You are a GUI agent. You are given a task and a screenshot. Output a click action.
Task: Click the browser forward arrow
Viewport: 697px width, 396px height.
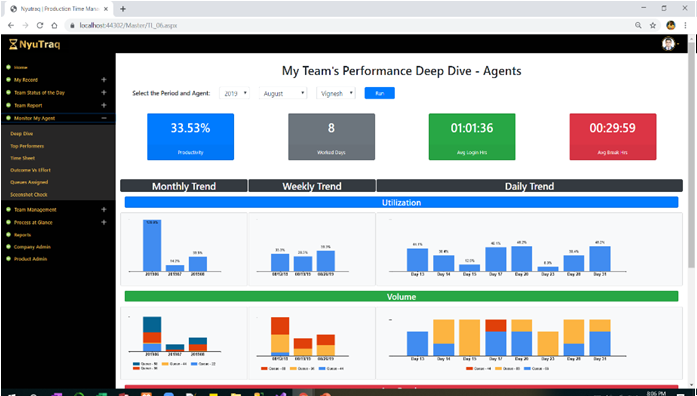[25, 26]
